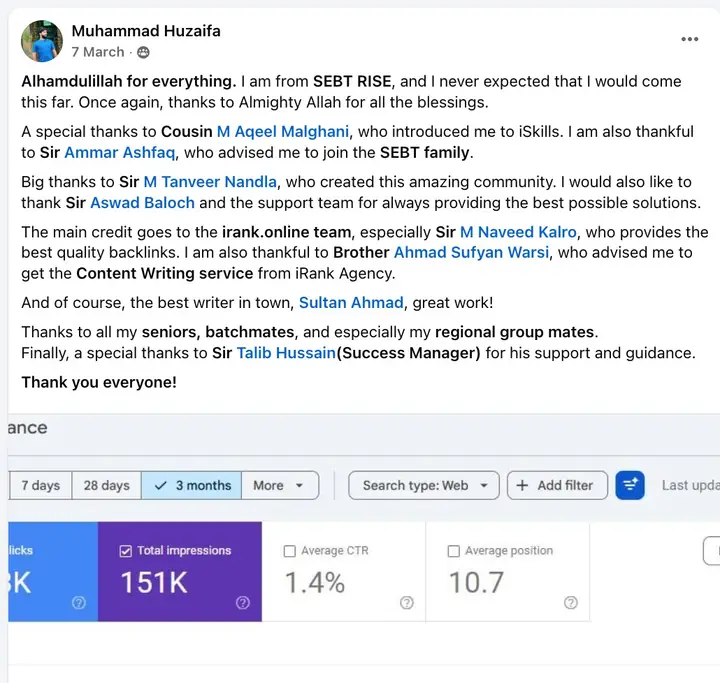Open M Aqeel Malghani's profile link
The width and height of the screenshot is (720, 683).
point(282,131)
